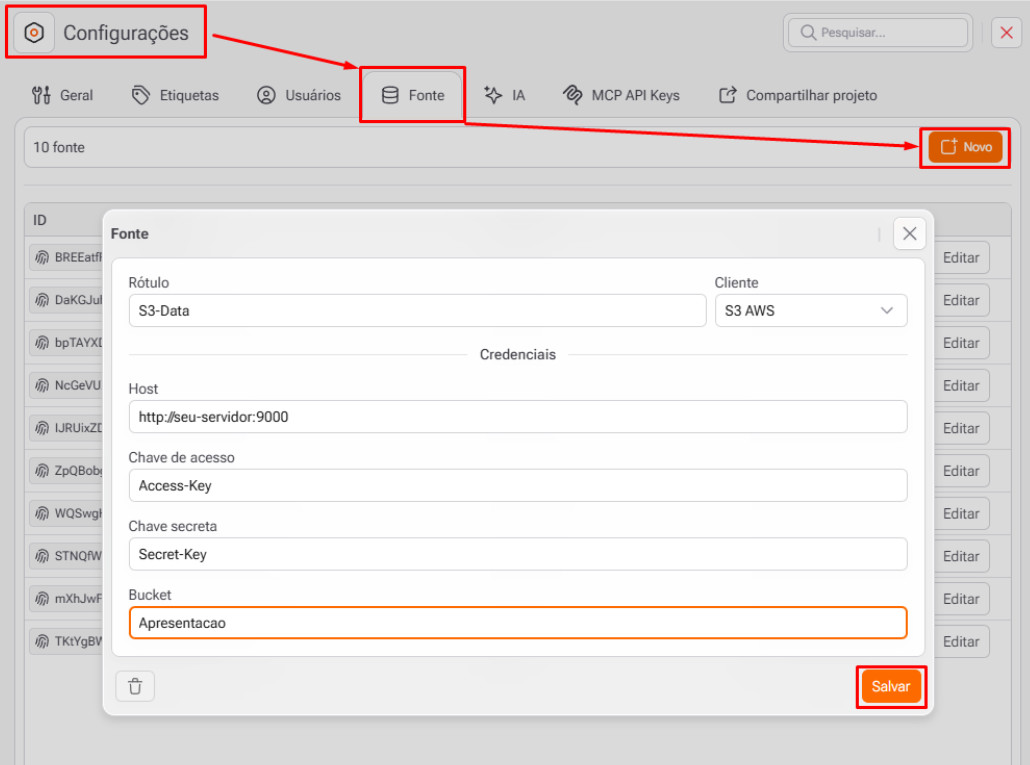The height and width of the screenshot is (765, 1030).
Task: Switch to the Geral tab
Action: [63, 96]
